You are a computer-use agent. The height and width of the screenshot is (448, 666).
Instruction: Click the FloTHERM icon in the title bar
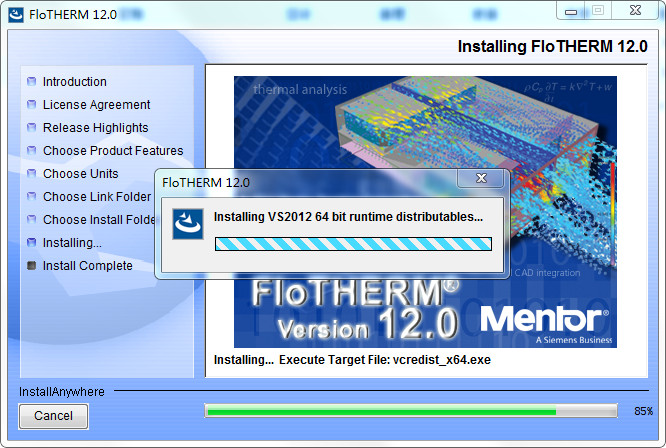[16, 14]
